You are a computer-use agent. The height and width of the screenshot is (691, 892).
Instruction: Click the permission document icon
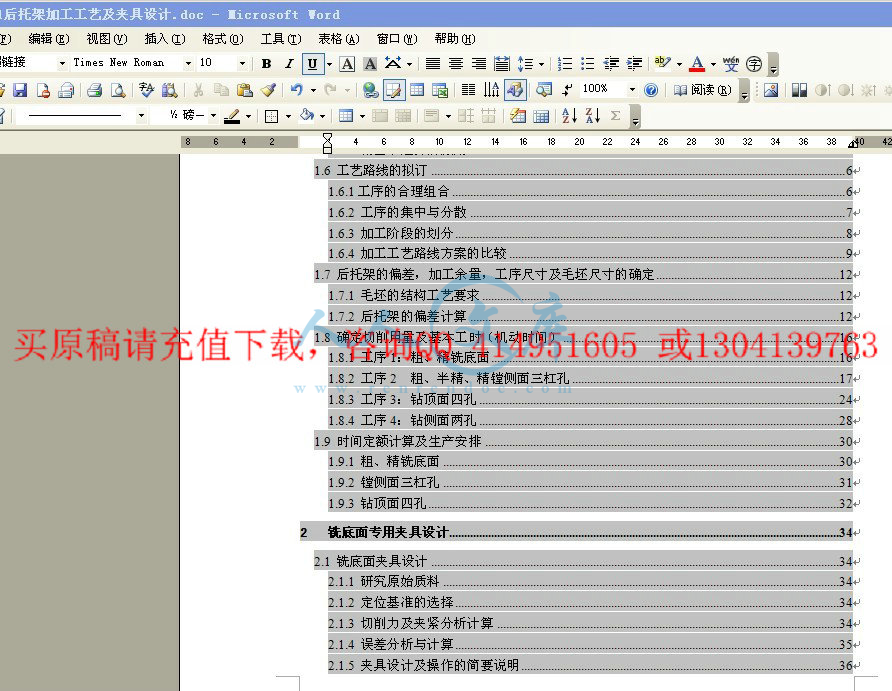tap(43, 90)
